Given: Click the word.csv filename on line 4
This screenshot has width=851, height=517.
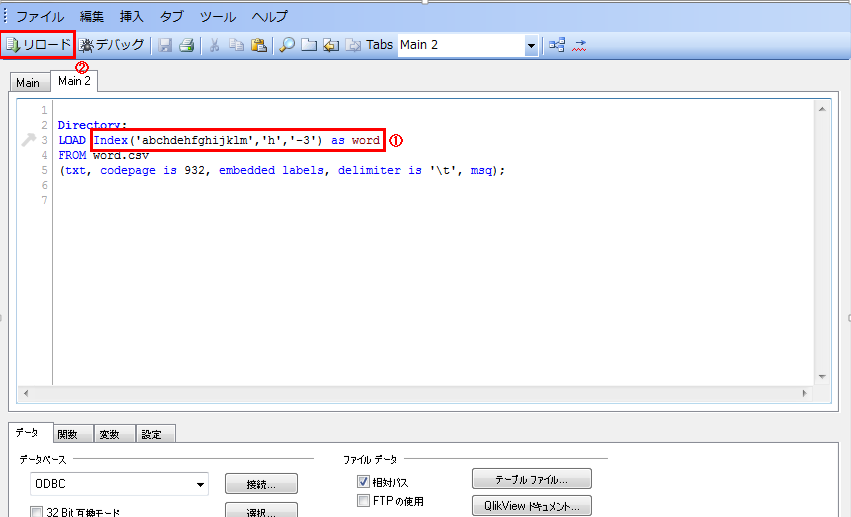Looking at the screenshot, I should (121, 155).
